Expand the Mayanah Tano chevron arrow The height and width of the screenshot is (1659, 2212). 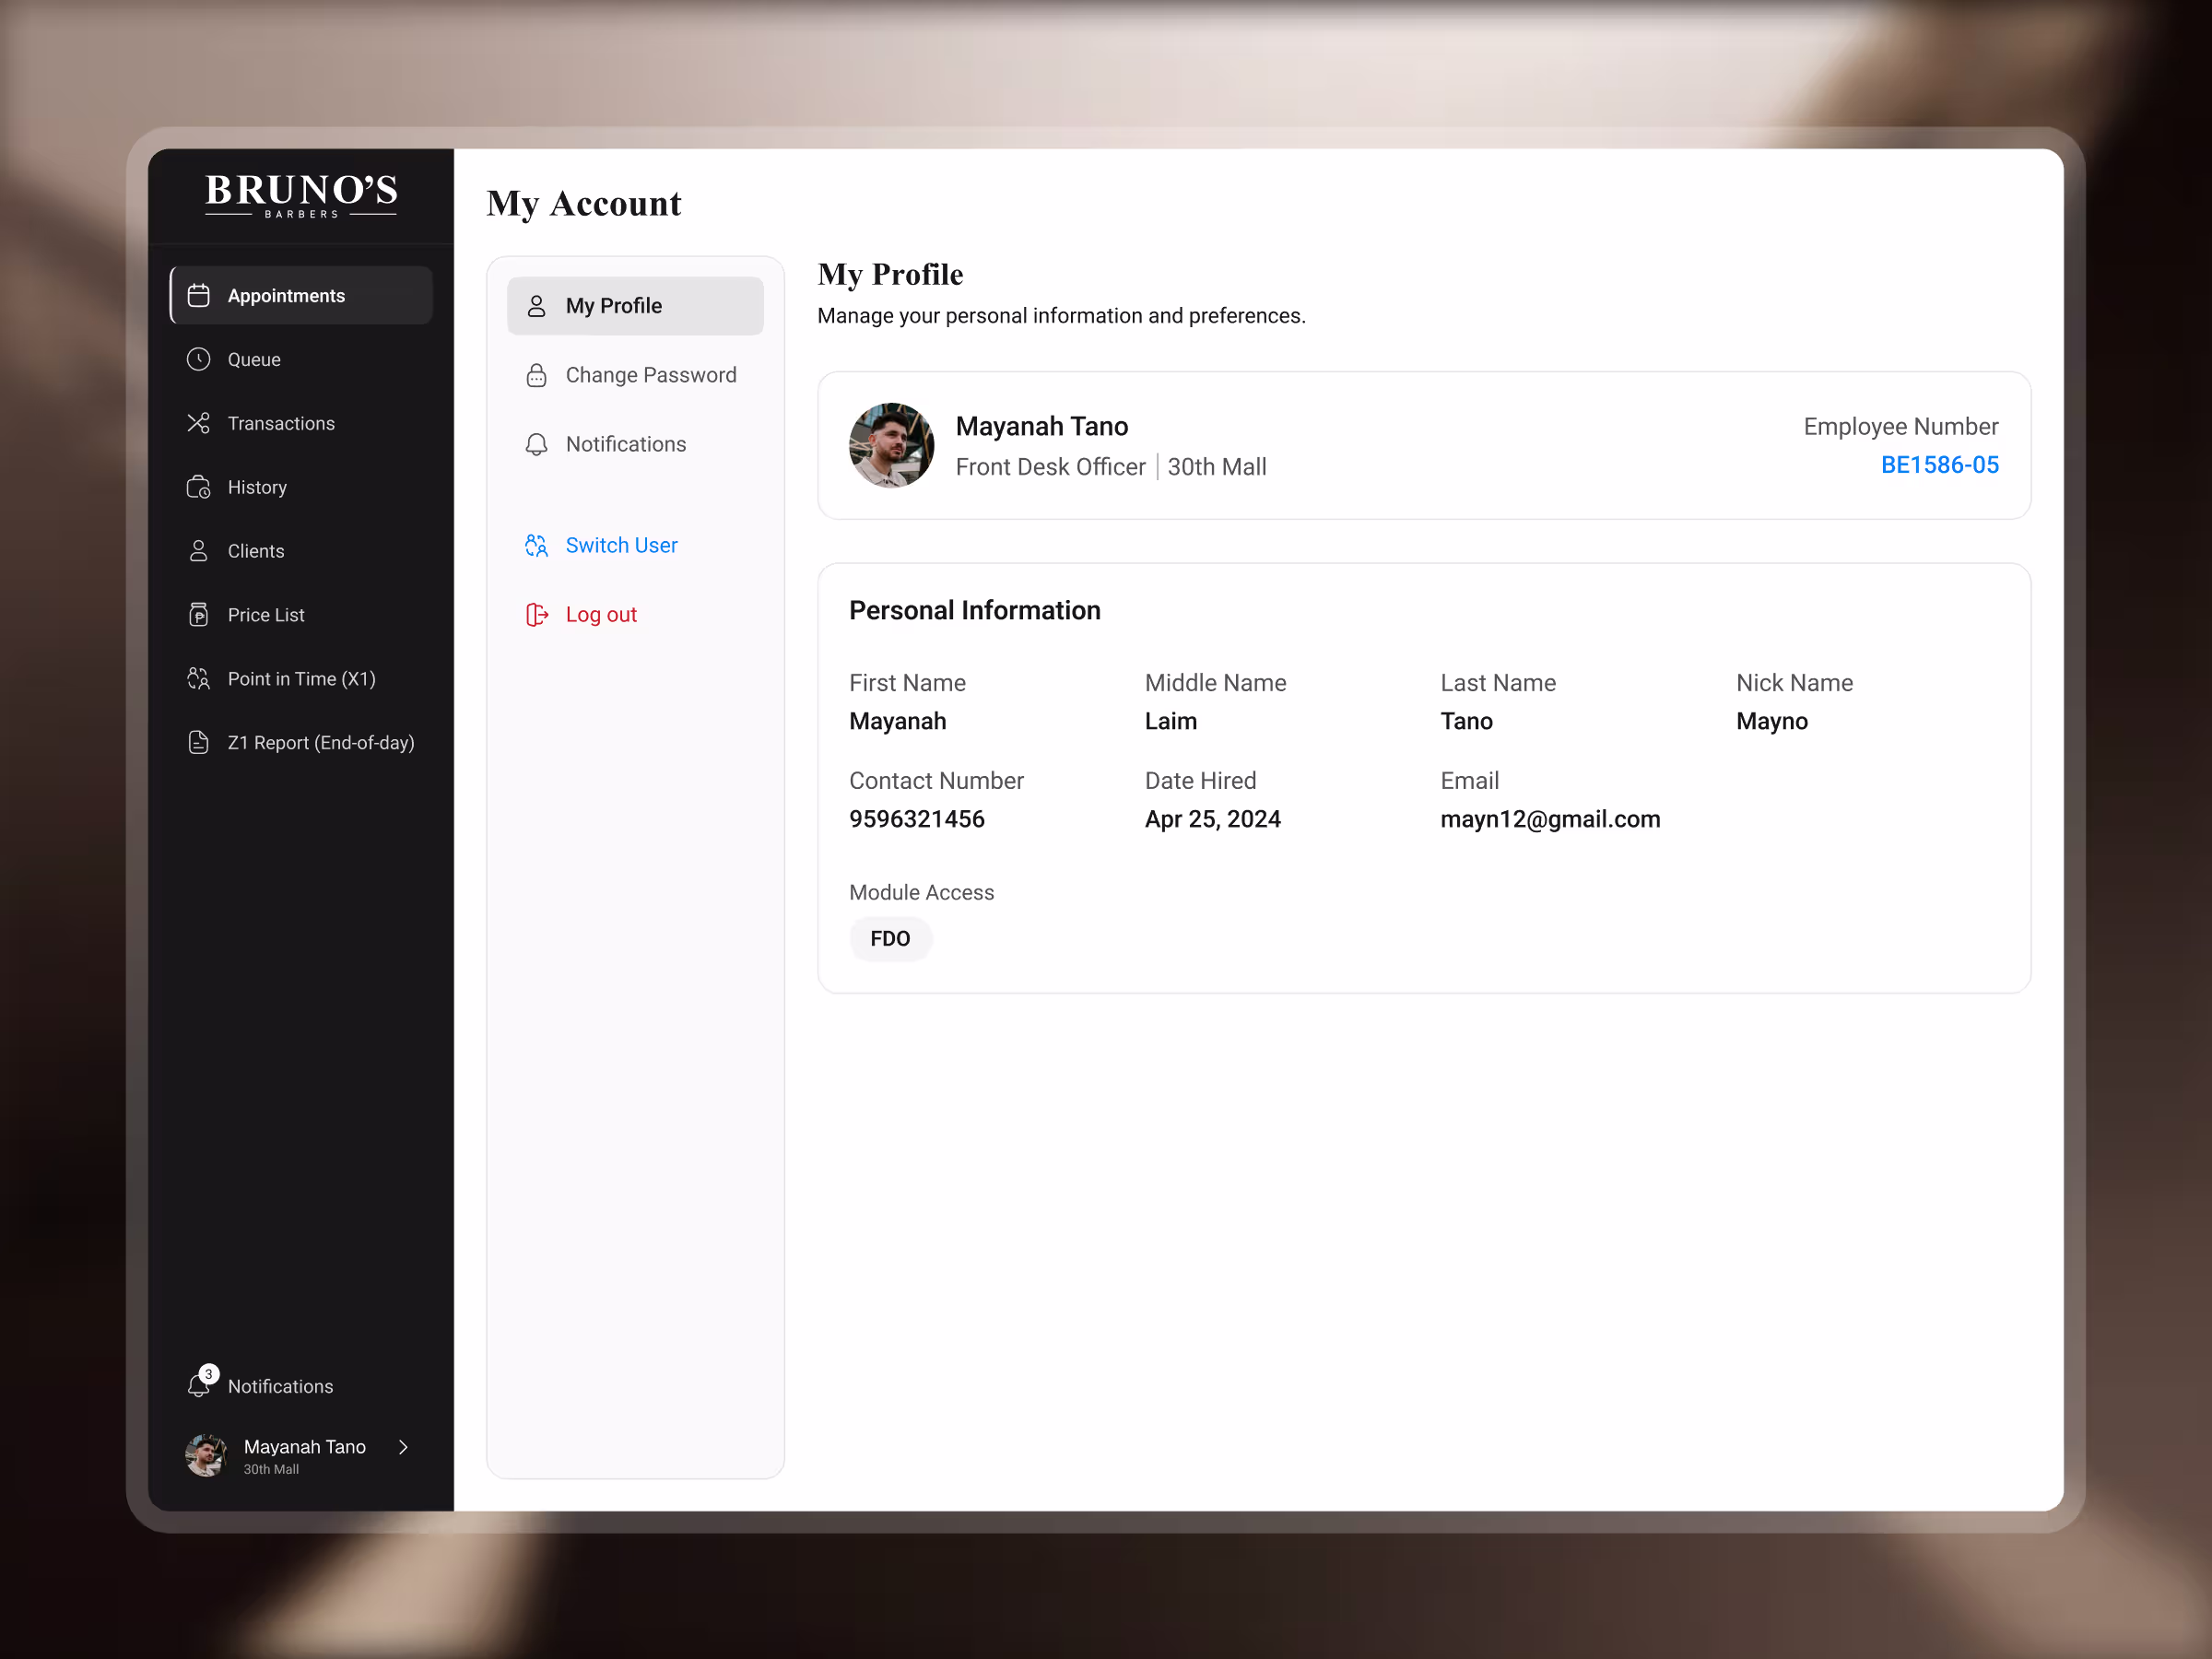coord(404,1448)
